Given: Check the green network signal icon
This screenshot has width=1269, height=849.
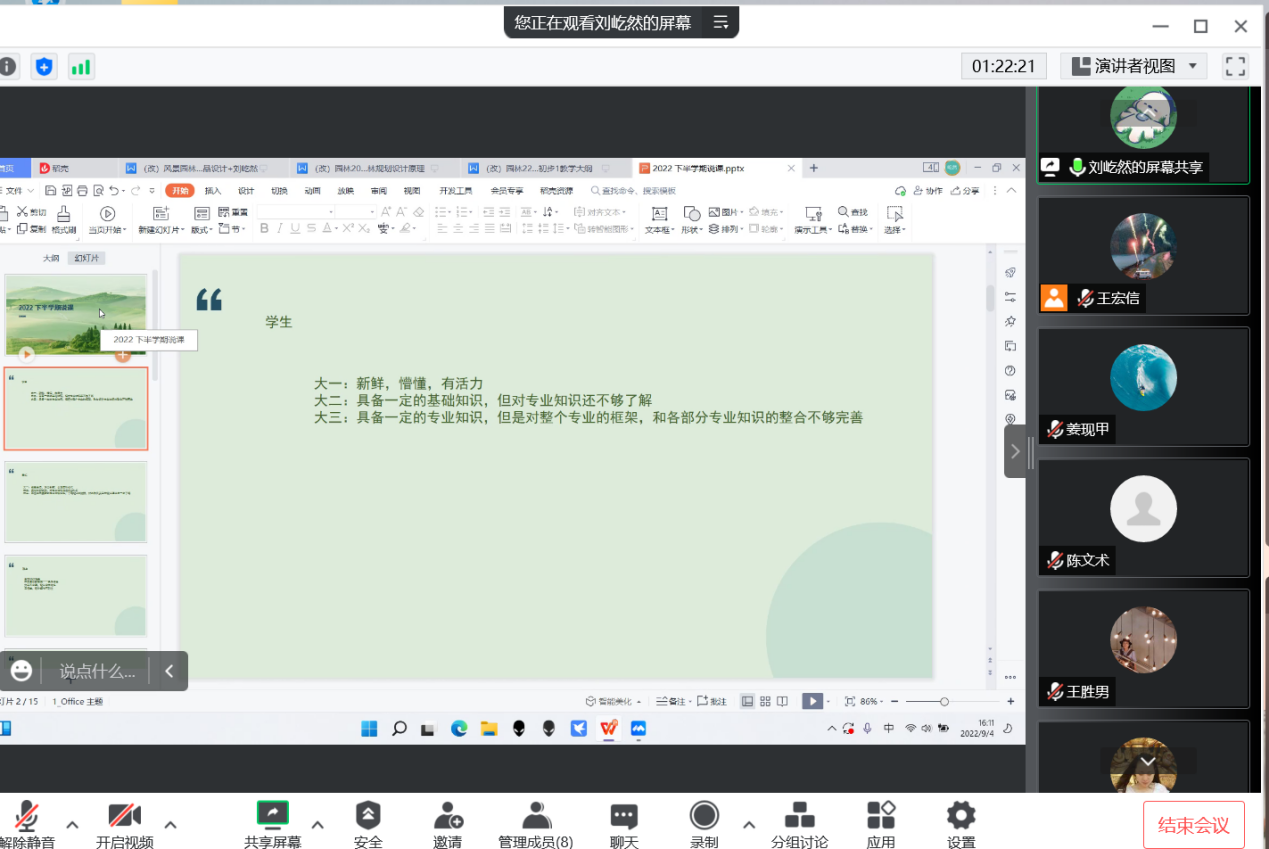Looking at the screenshot, I should tap(81, 67).
